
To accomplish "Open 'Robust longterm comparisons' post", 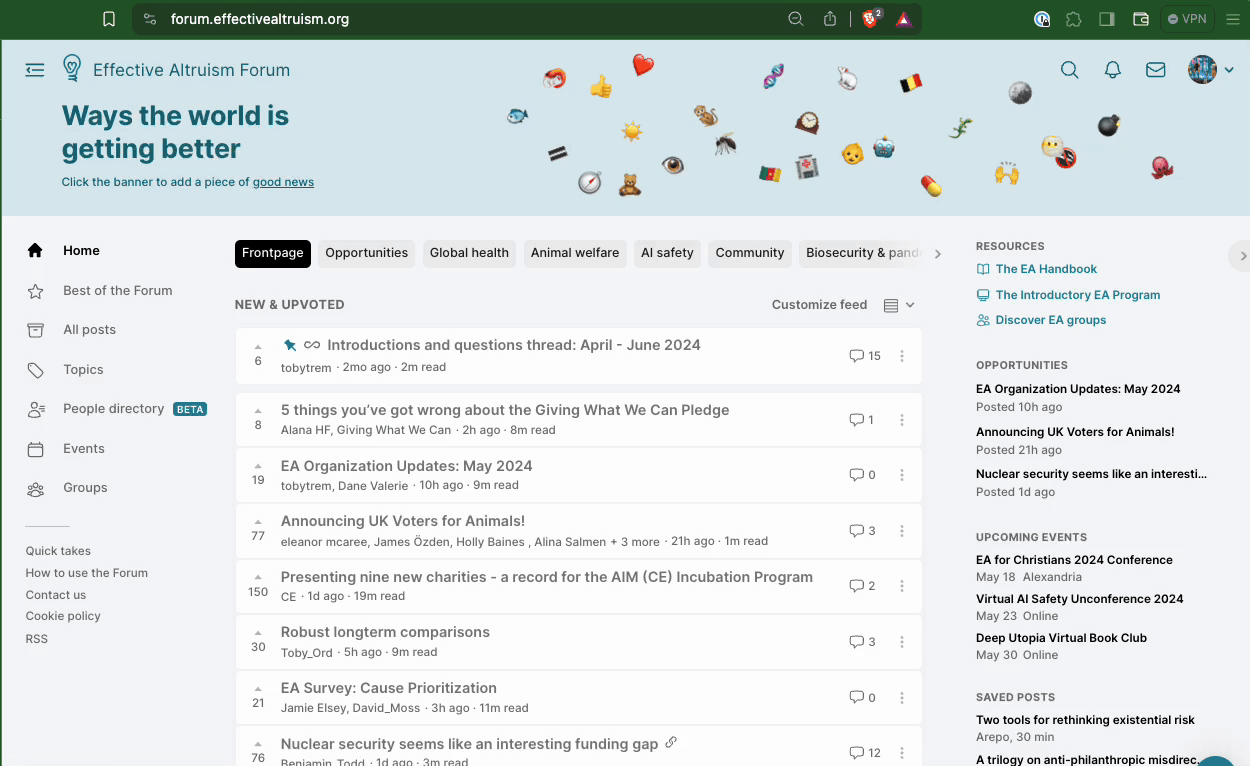I will pyautogui.click(x=385, y=632).
